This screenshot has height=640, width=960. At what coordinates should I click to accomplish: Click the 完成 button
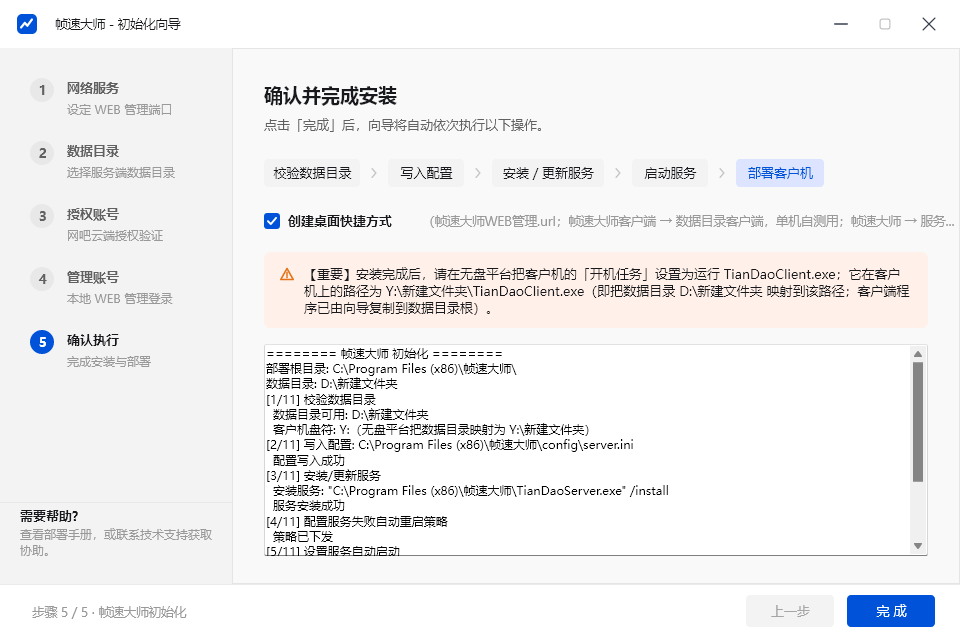tap(891, 611)
